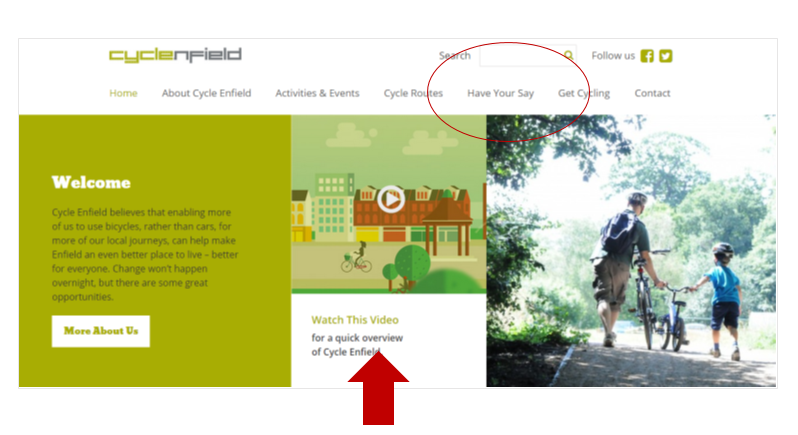Image resolution: width=798 pixels, height=435 pixels.
Task: Play the Cycle Enfield overview video
Action: (390, 200)
